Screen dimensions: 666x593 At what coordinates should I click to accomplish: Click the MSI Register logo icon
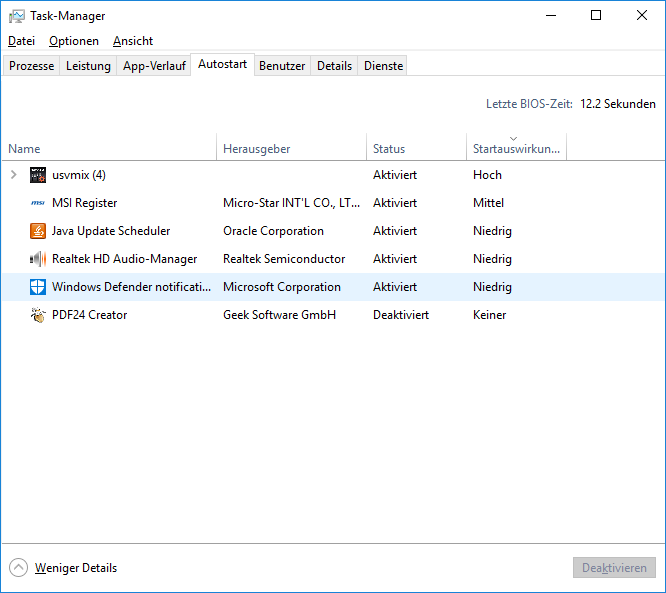(x=38, y=203)
